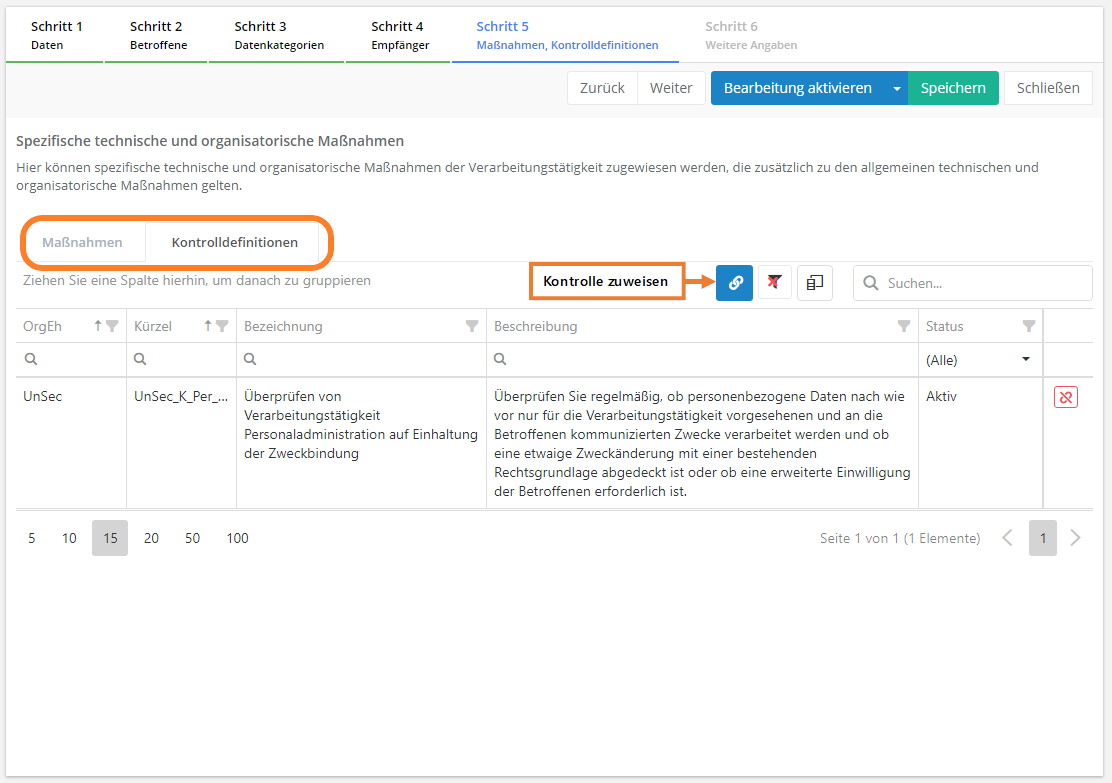
Task: Open the Bearbeitung aktivieren dropdown arrow
Action: click(896, 88)
